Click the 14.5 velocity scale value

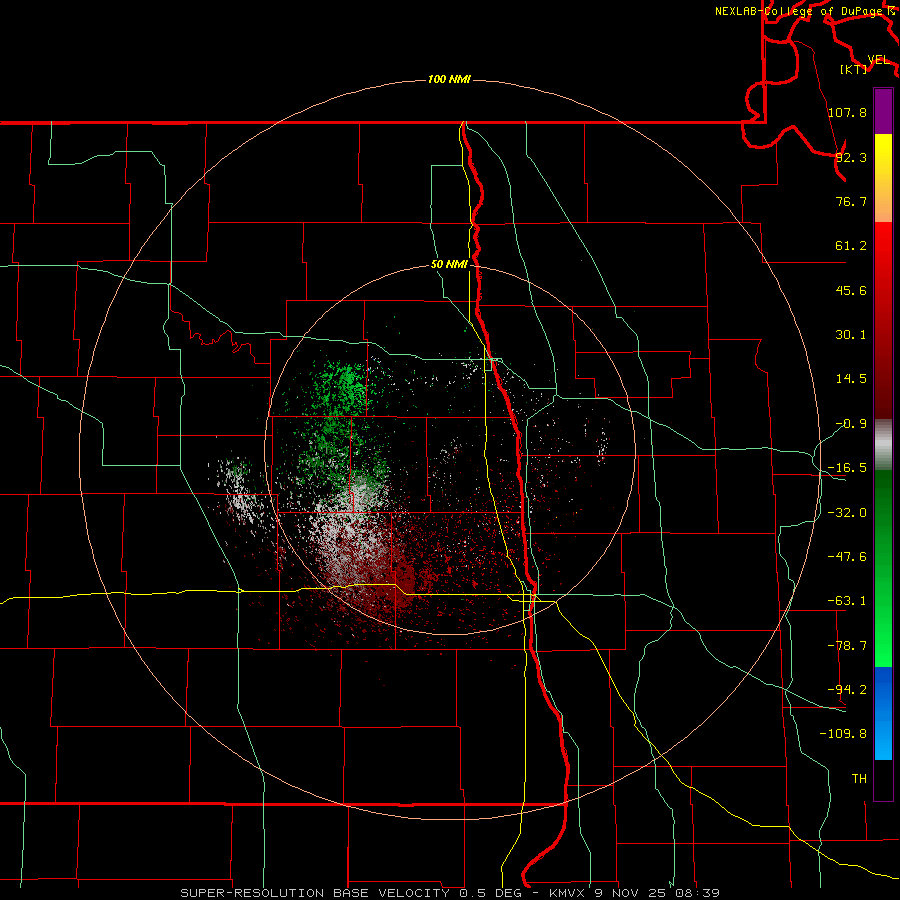pyautogui.click(x=851, y=379)
